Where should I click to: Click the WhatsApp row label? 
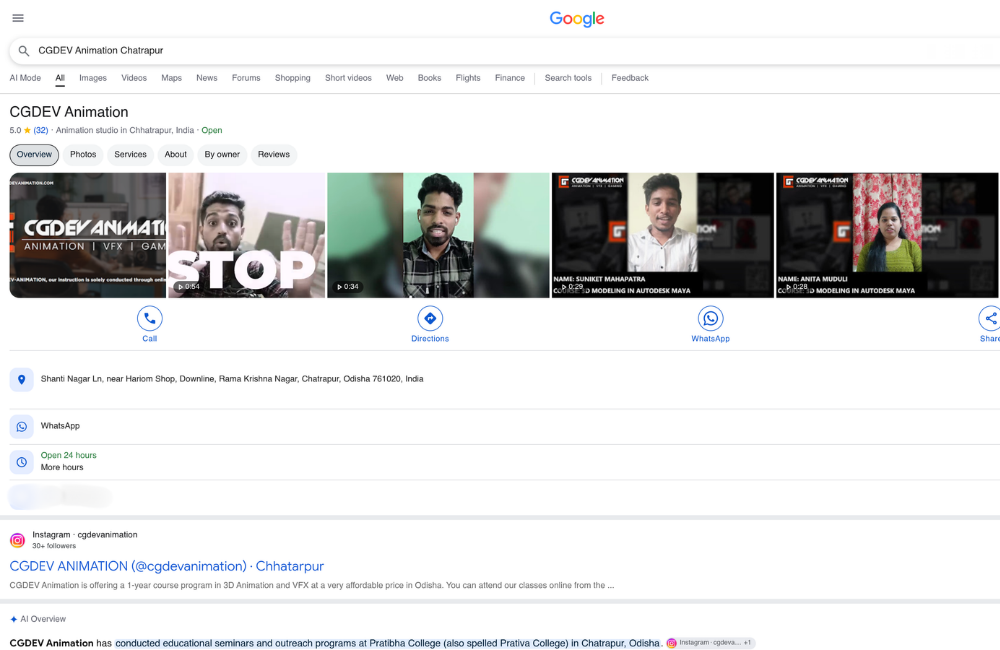click(61, 426)
